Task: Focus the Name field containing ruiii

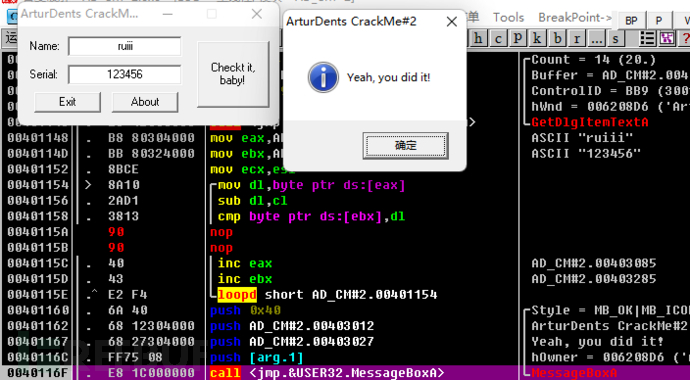Action: 125,46
